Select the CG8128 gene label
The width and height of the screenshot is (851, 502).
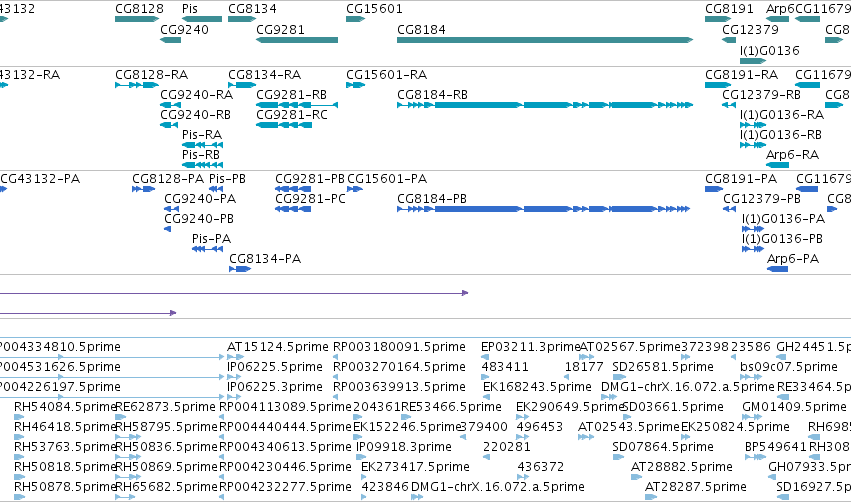coord(139,9)
